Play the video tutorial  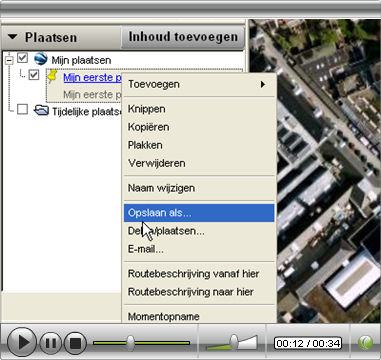[22, 342]
